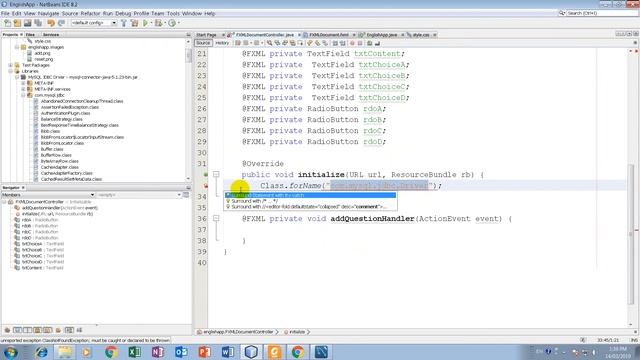Click the Comment editor toolbar icon
Viewport: 640px width, 360px height.
click(x=369, y=43)
